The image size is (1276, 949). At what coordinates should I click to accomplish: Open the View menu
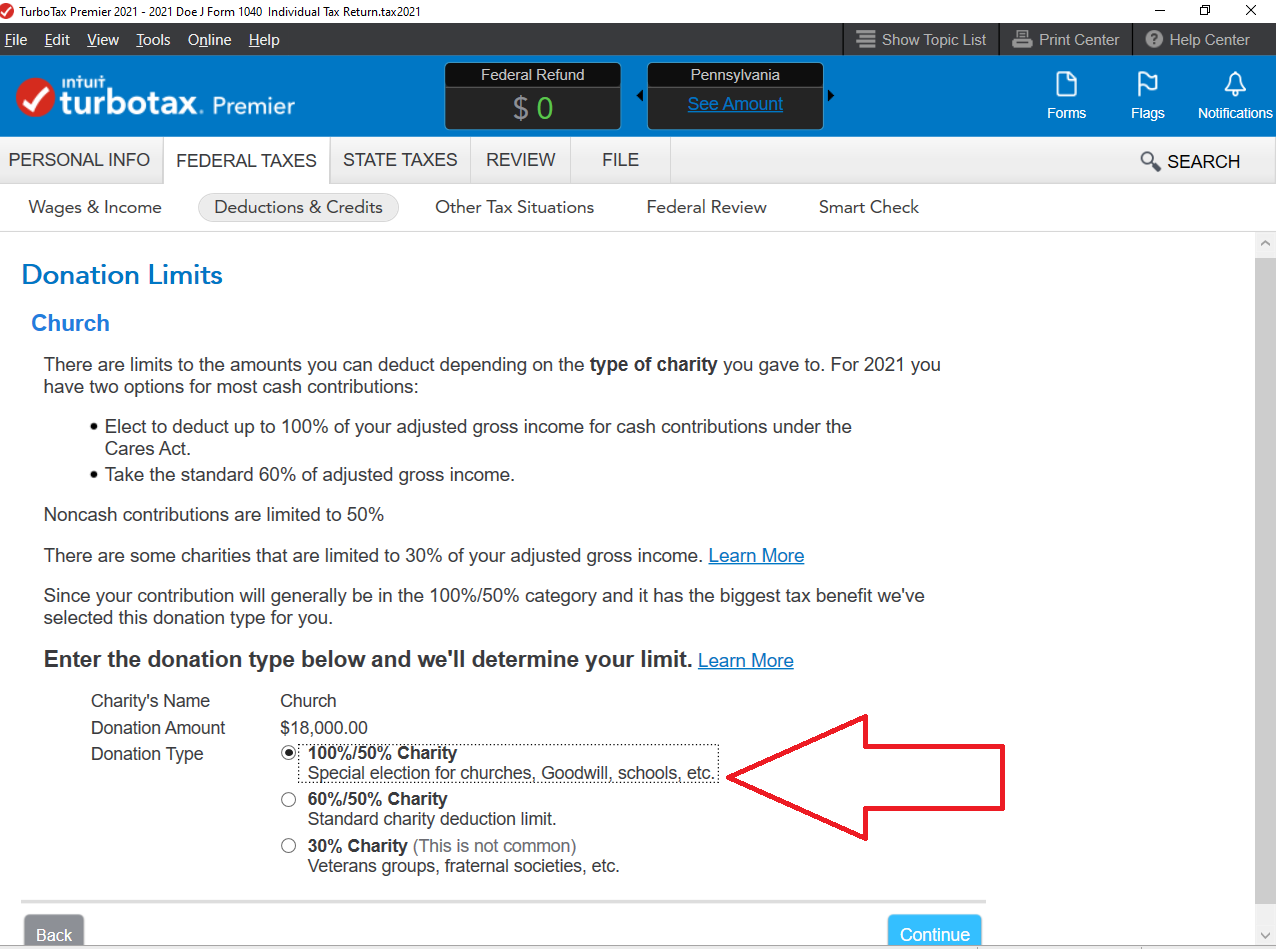click(x=103, y=40)
